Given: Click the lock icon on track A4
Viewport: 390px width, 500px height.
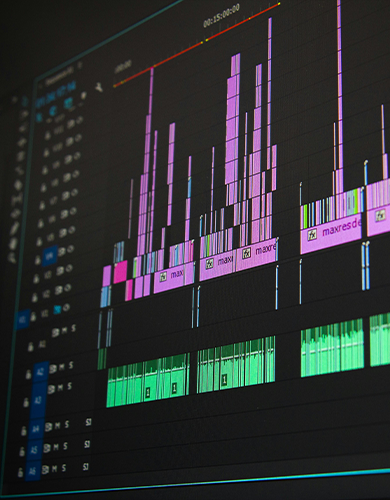Looking at the screenshot, I should pos(23,430).
